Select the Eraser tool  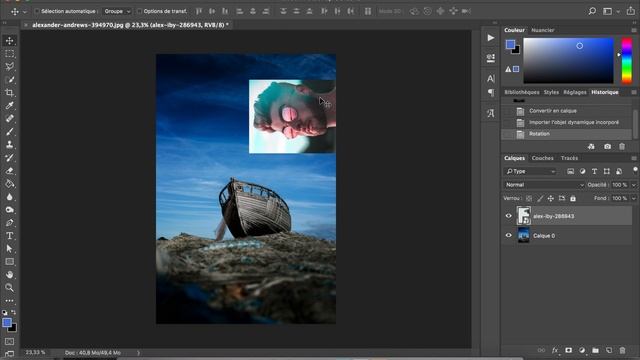click(x=9, y=171)
